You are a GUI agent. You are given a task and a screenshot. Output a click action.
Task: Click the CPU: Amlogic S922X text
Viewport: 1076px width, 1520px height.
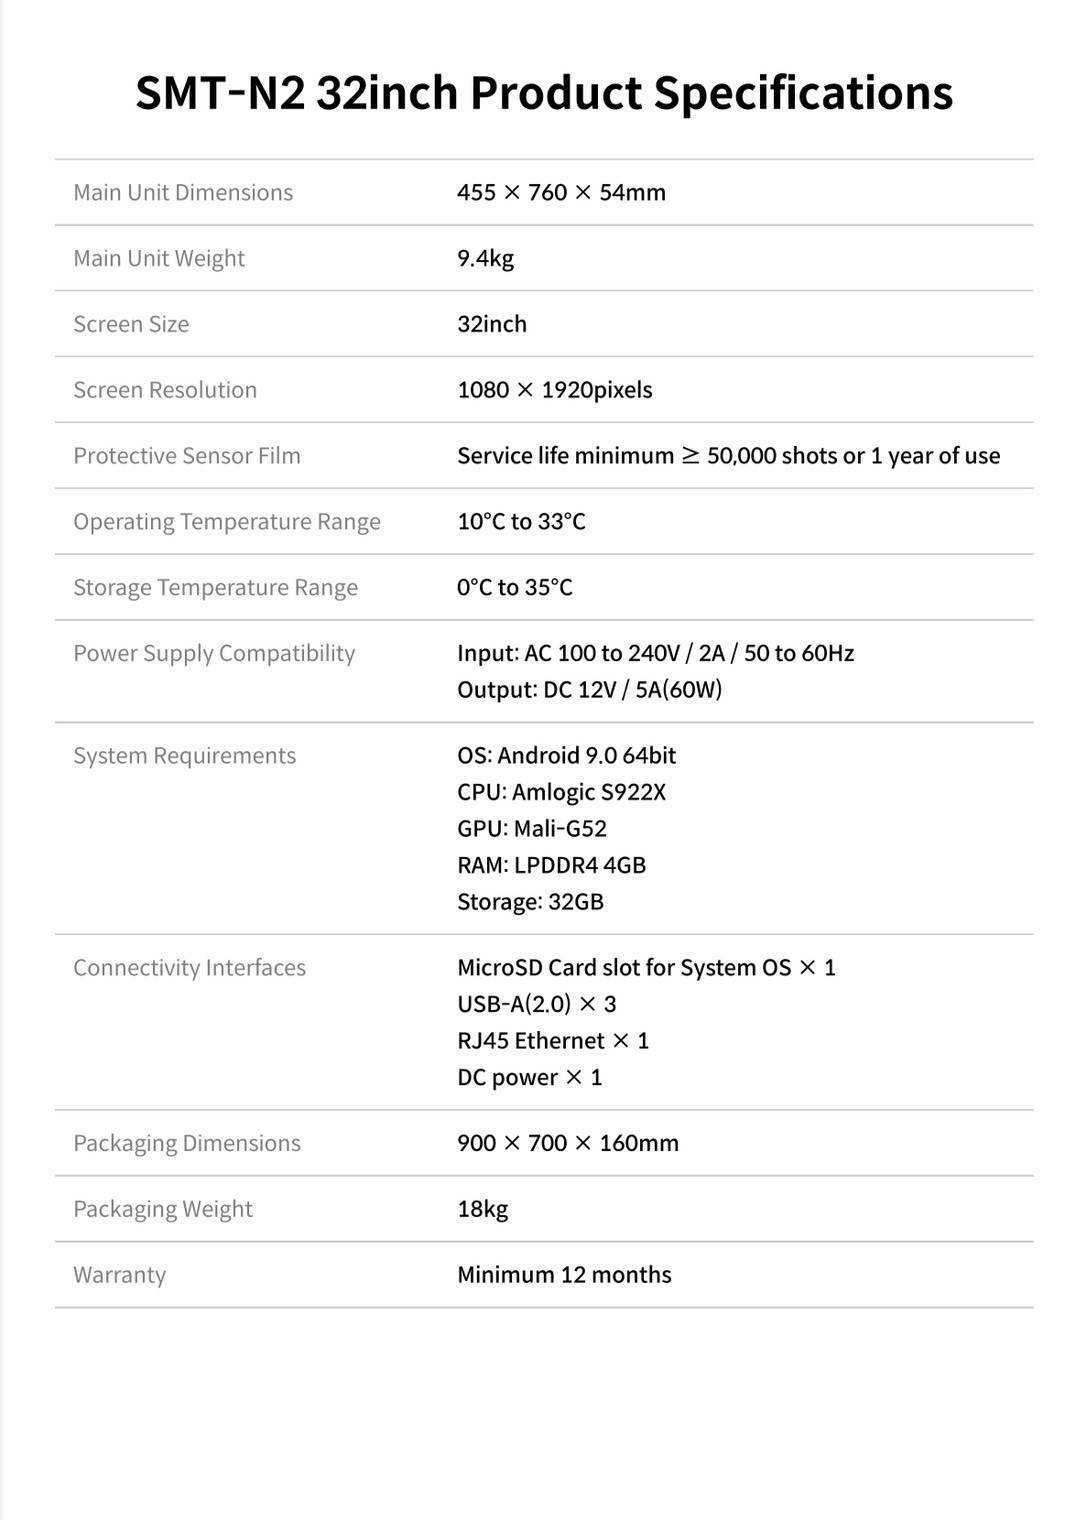561,792
